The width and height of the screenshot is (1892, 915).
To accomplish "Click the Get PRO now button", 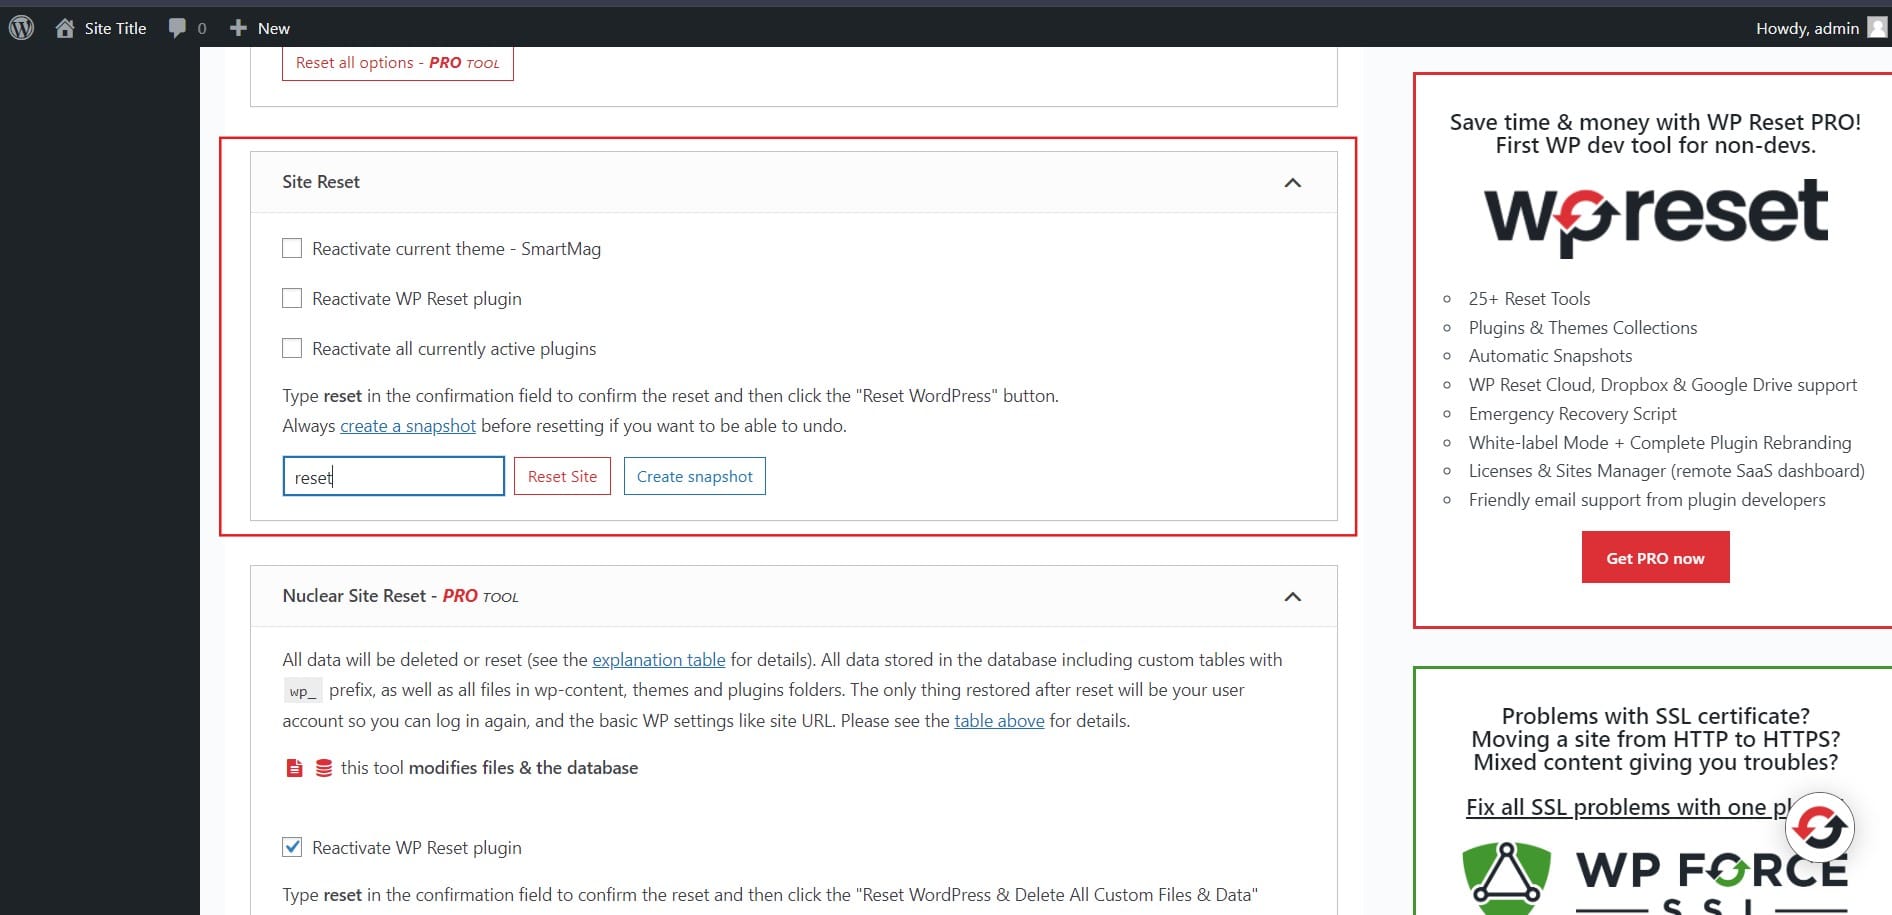I will click(x=1656, y=558).
